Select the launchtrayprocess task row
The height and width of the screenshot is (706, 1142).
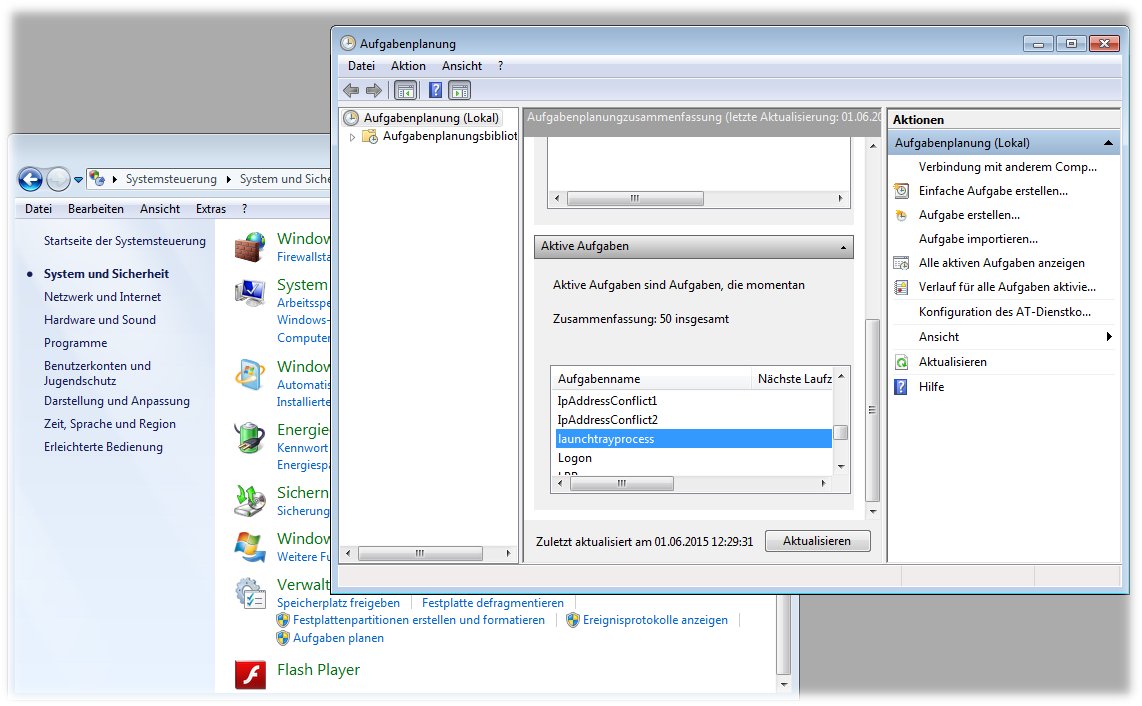(x=692, y=439)
